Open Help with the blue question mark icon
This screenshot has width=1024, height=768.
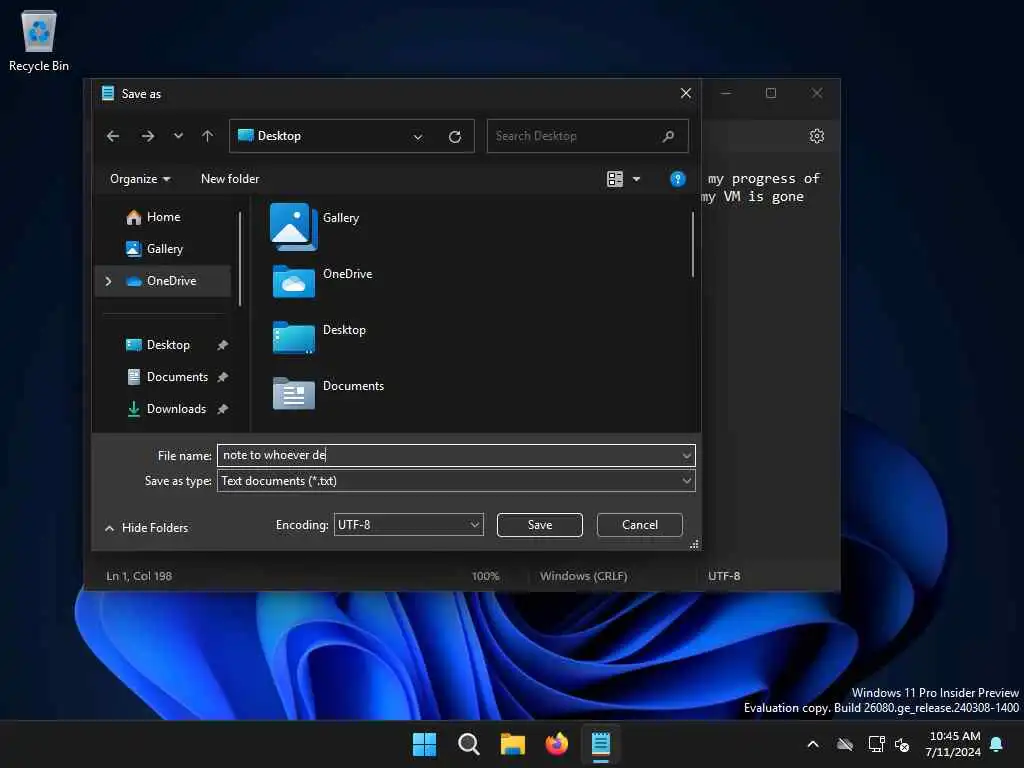[x=678, y=179]
